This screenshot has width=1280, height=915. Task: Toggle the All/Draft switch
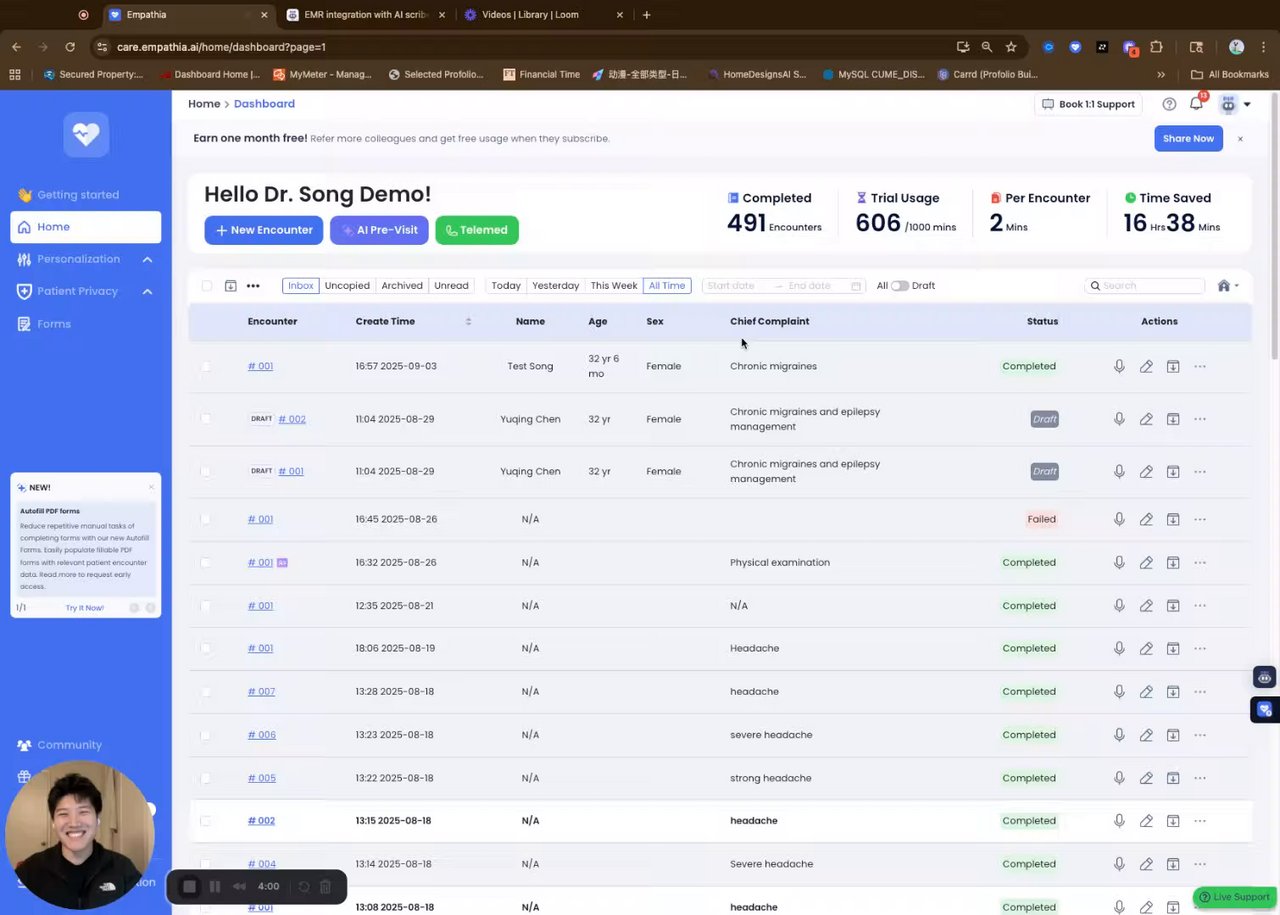coord(900,286)
